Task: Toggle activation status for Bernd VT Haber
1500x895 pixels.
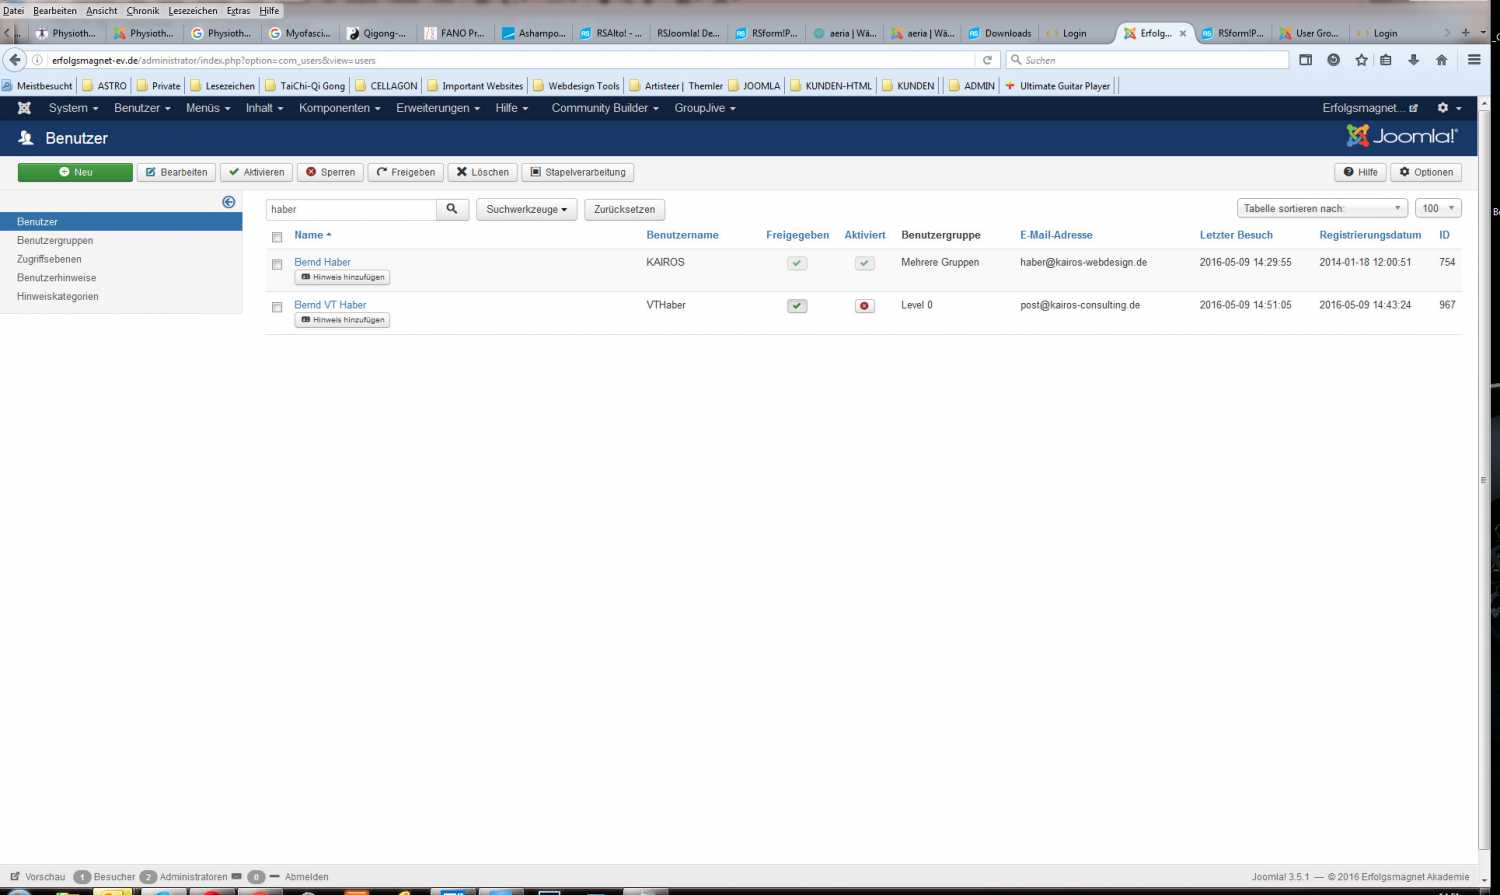Action: tap(865, 306)
